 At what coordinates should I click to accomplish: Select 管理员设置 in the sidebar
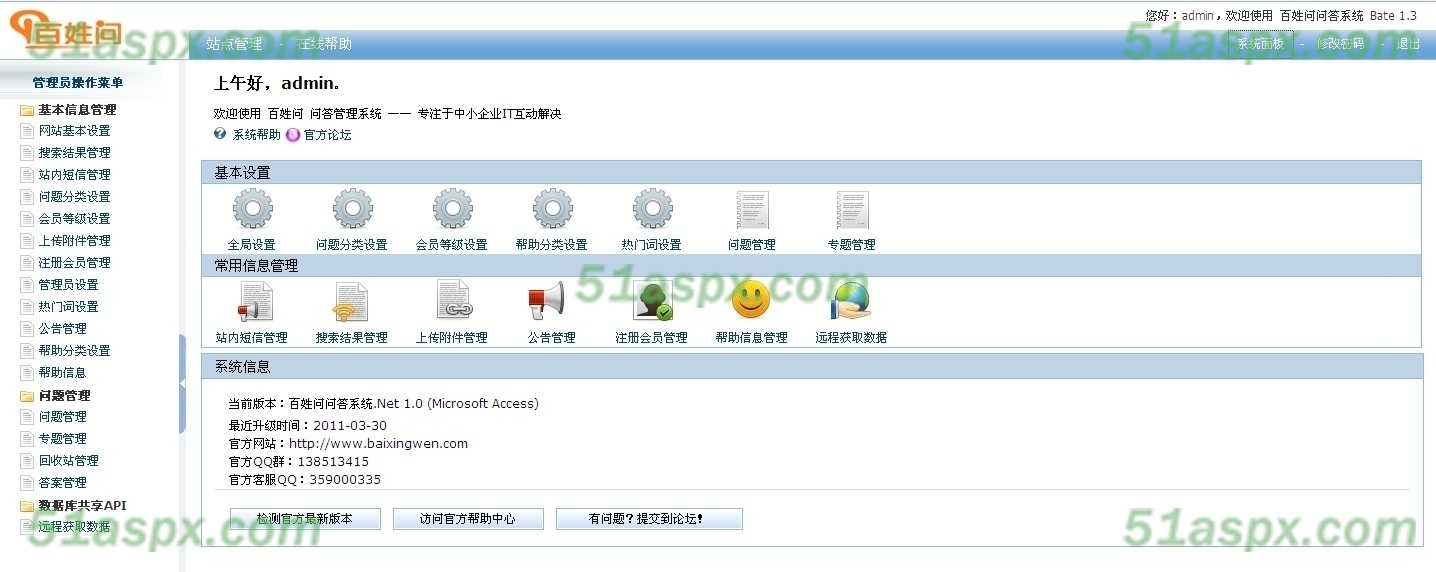[x=68, y=285]
